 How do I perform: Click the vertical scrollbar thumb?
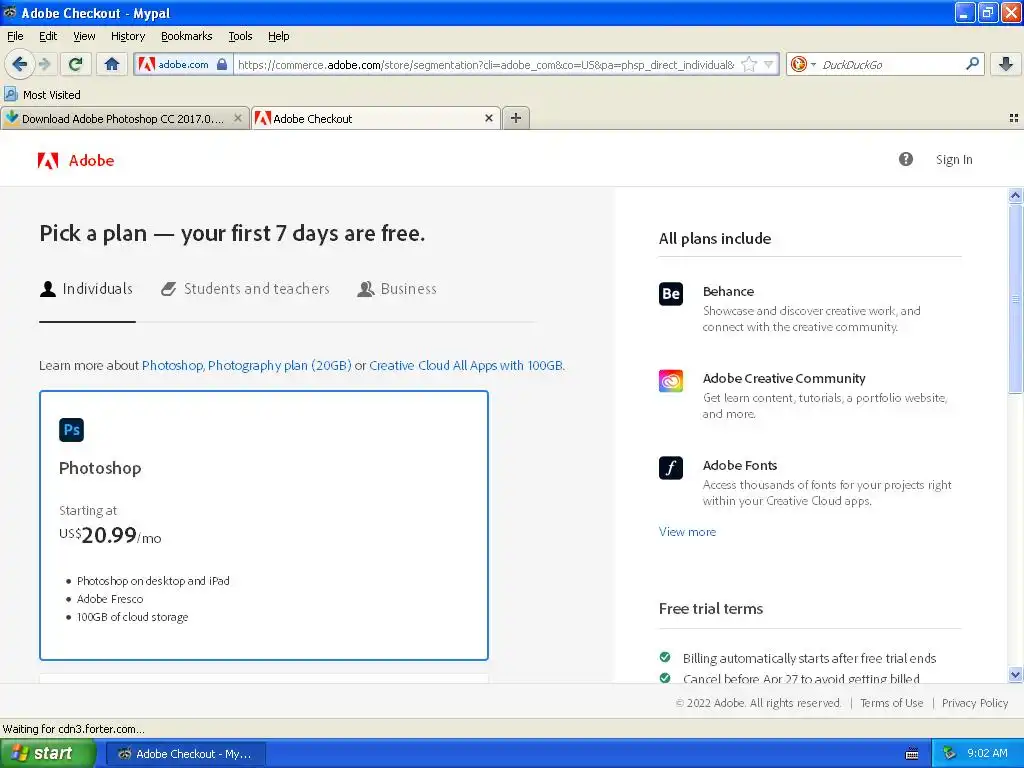click(1015, 298)
